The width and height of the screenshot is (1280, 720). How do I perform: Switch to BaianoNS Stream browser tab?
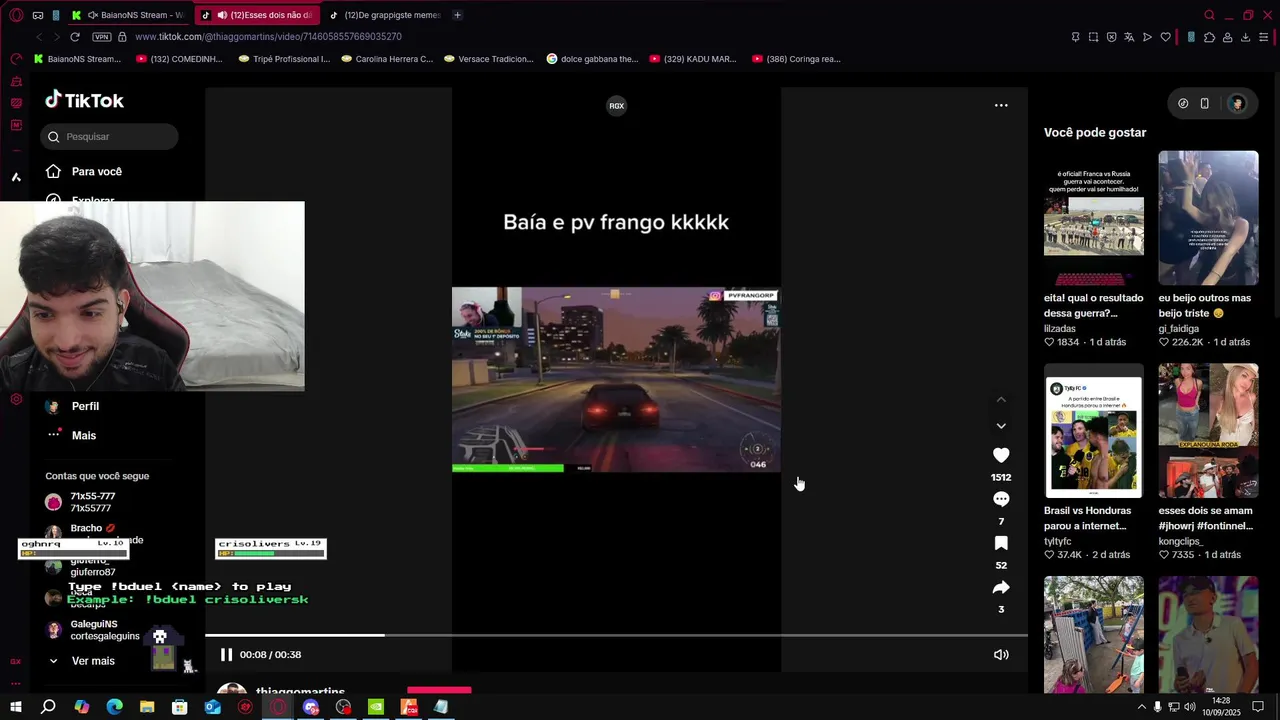128,15
